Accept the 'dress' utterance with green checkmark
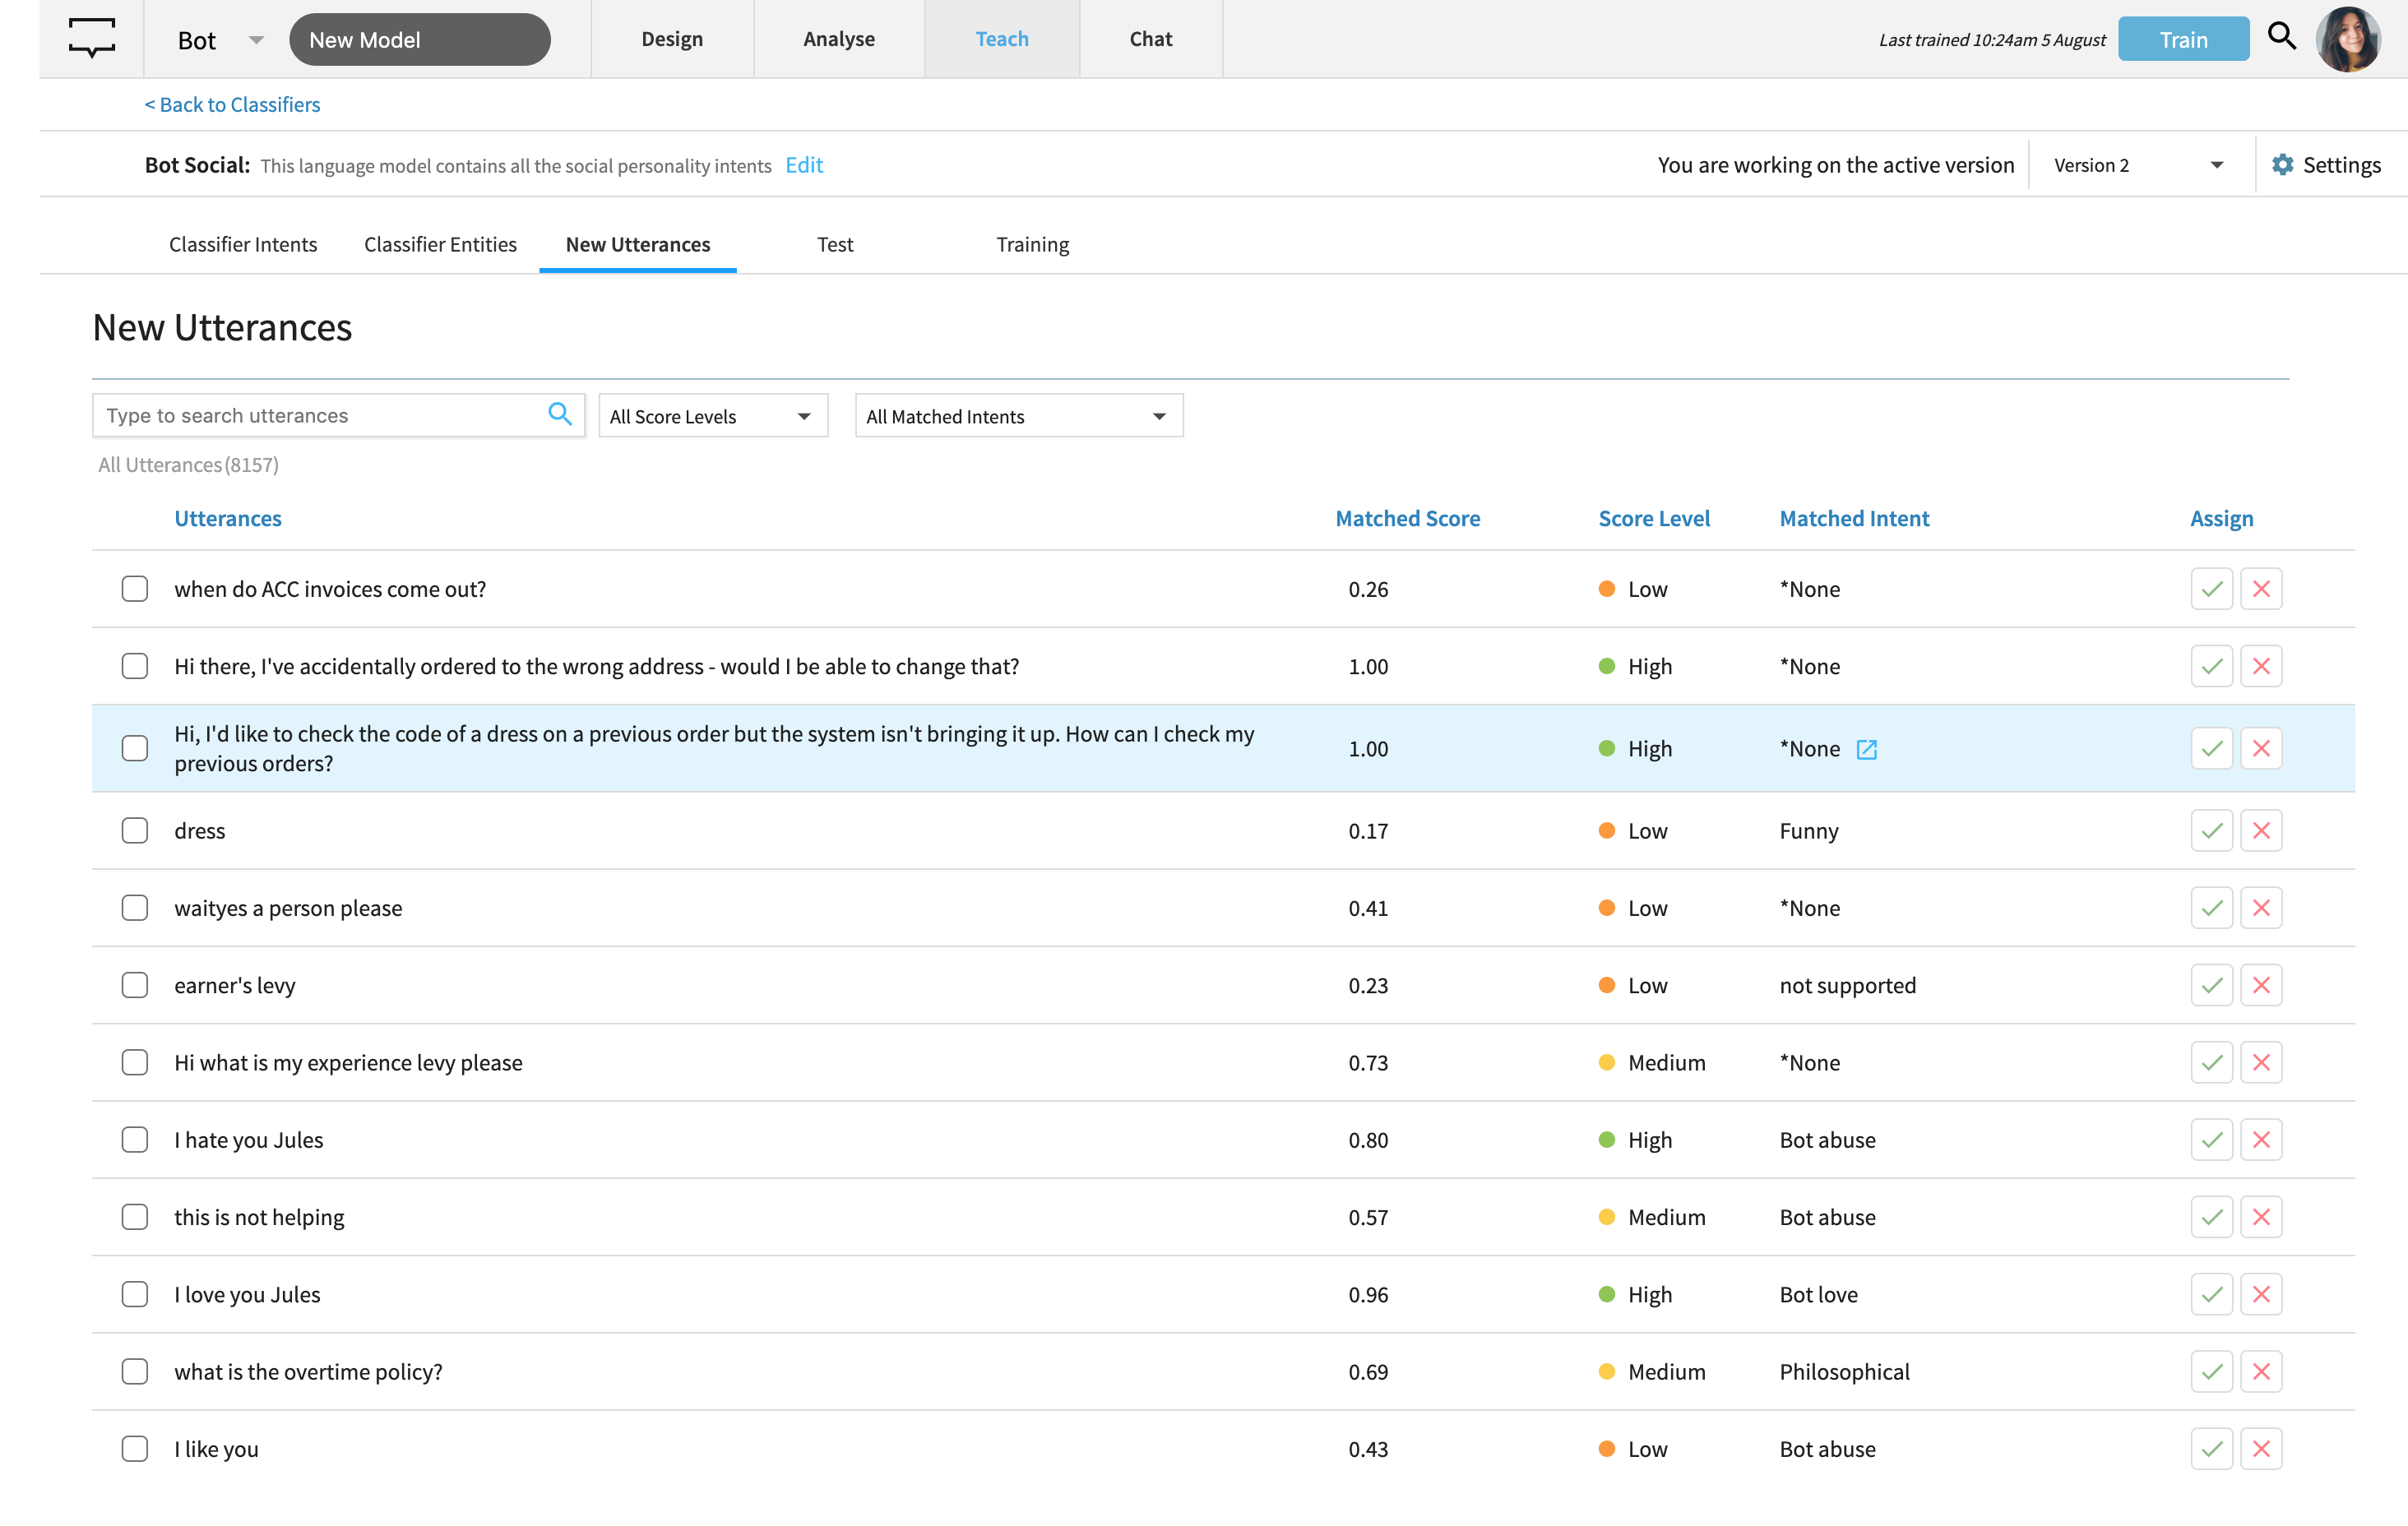Image resolution: width=2408 pixels, height=1526 pixels. [x=2211, y=831]
